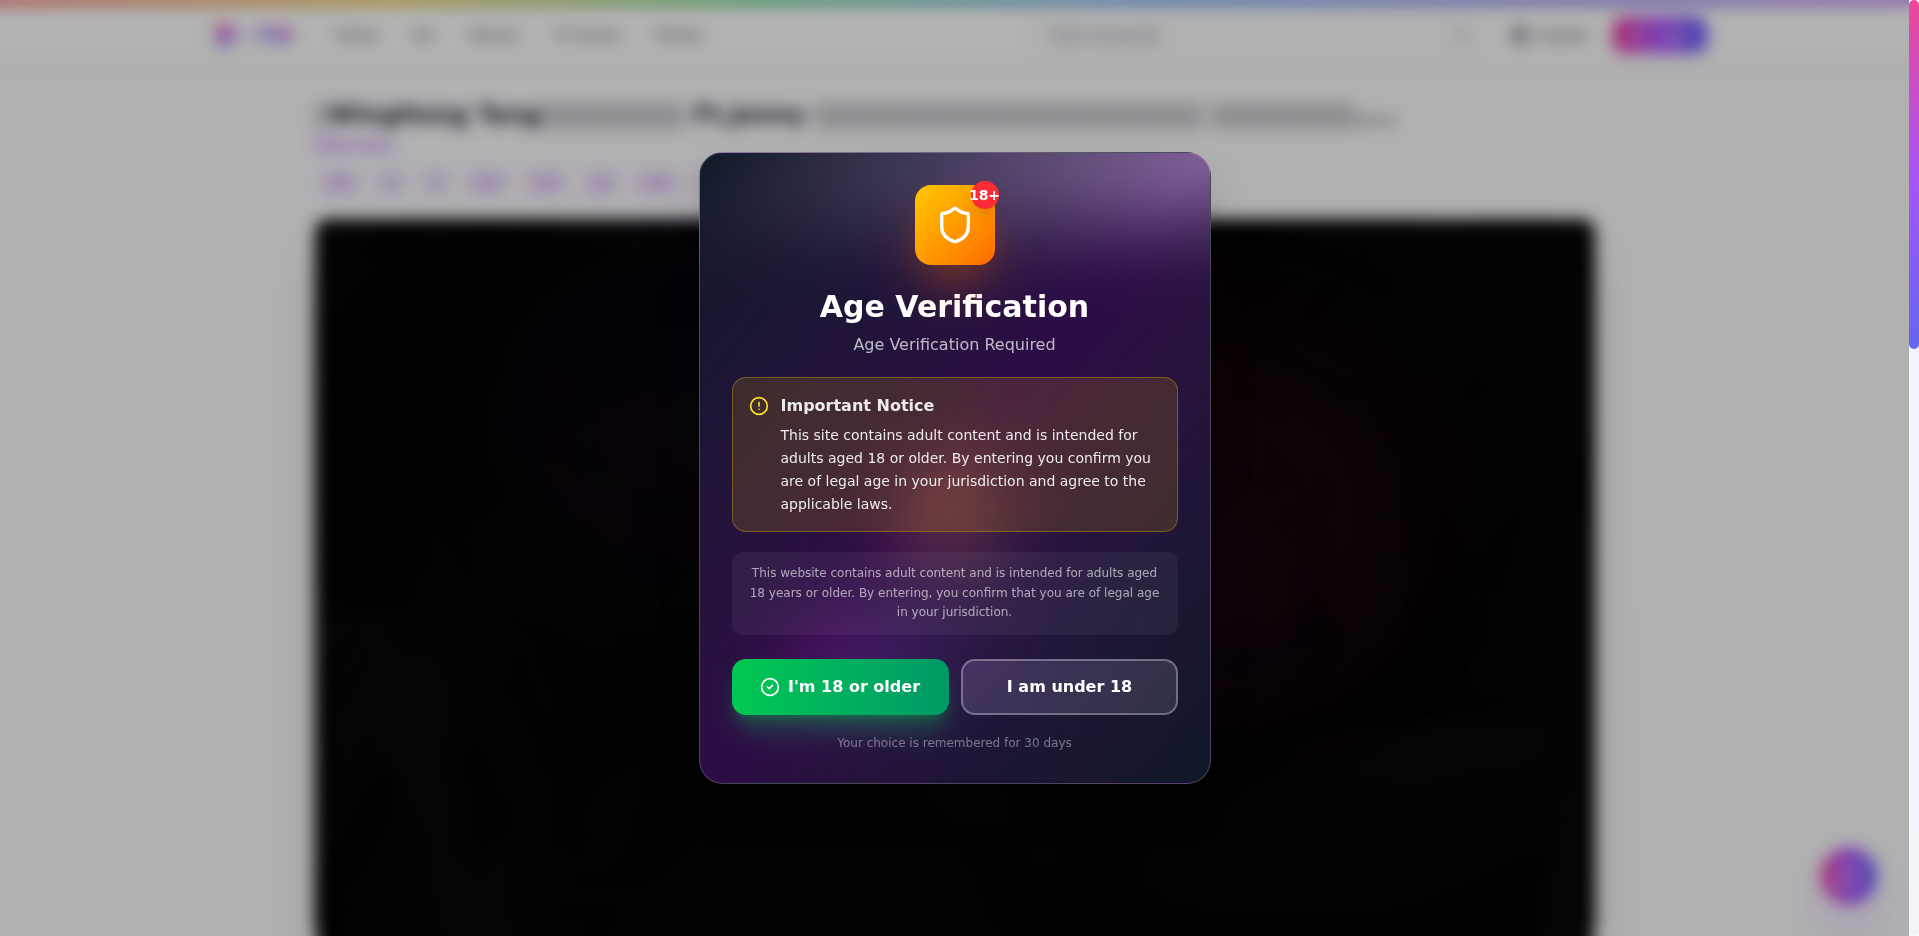Click the "Important Notice" heading text
This screenshot has height=936, width=1919.
pos(857,406)
